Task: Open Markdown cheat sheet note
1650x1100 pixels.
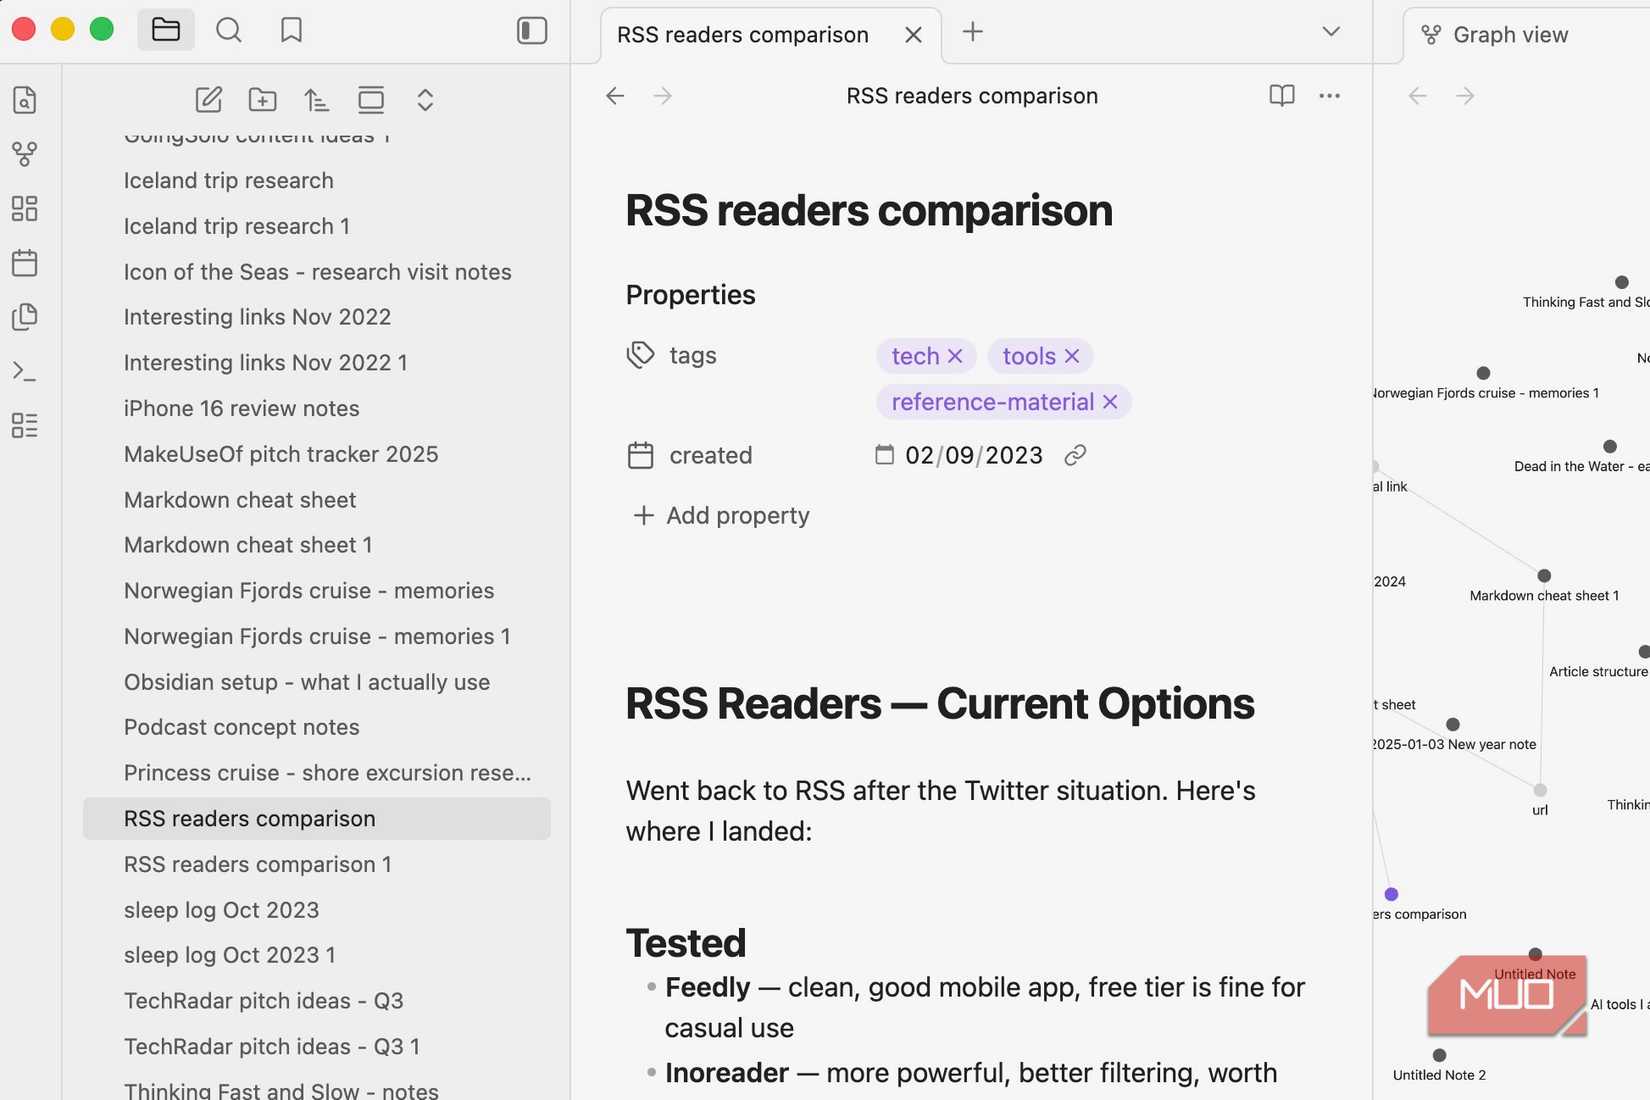Action: click(240, 500)
